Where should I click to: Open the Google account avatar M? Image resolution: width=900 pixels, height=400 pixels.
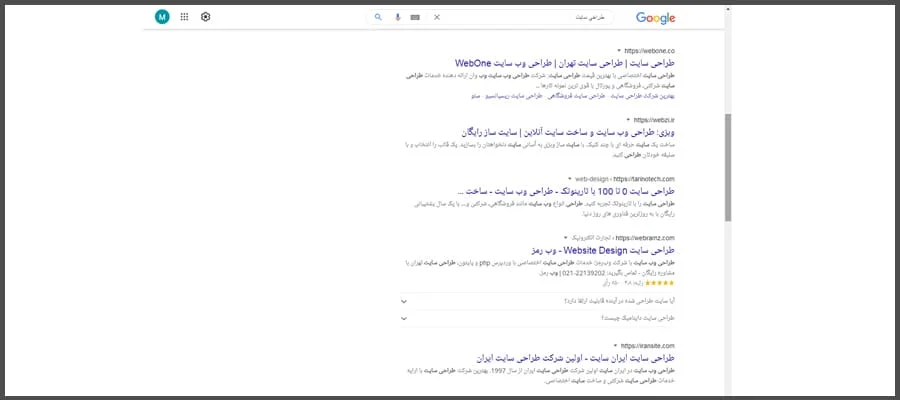(x=162, y=17)
